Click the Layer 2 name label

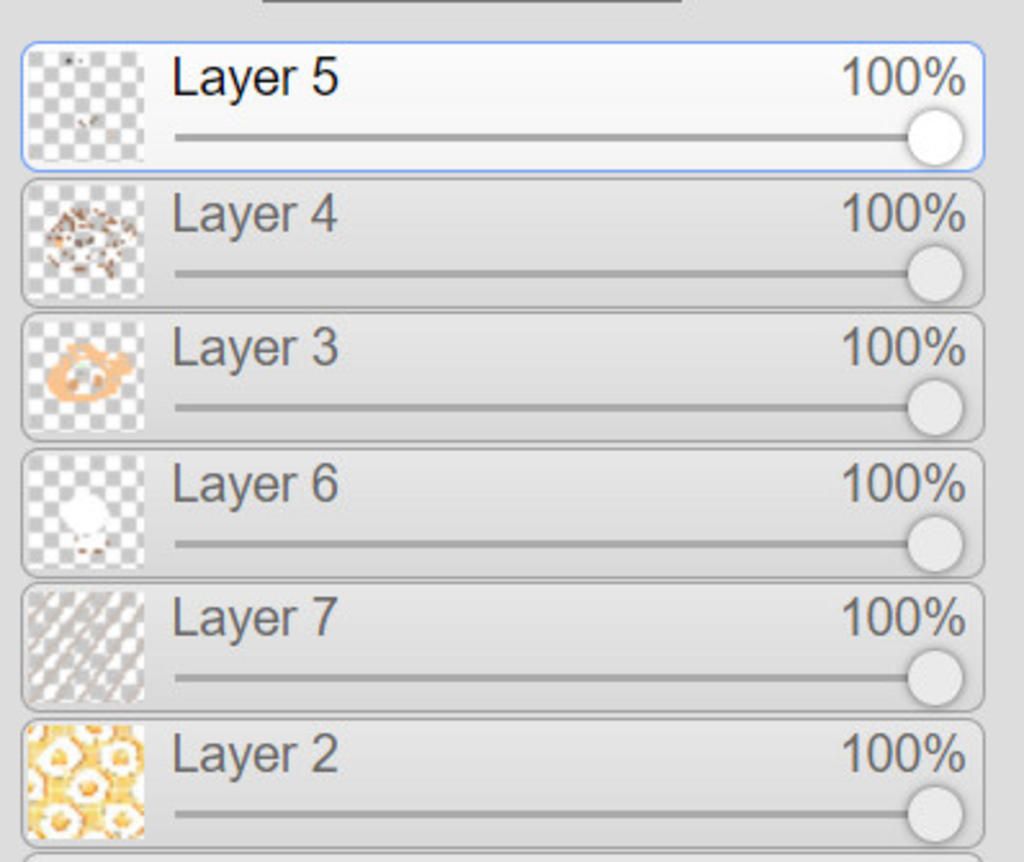coord(255,755)
